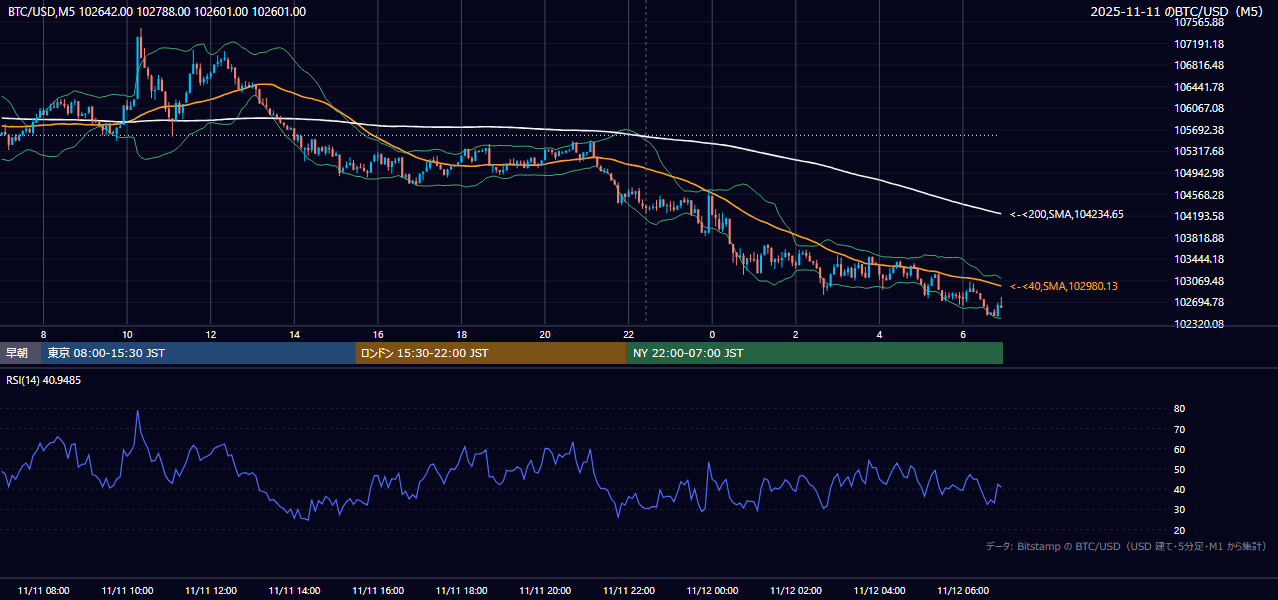
Task: Click the Bitstamp data source note
Action: 1126,546
